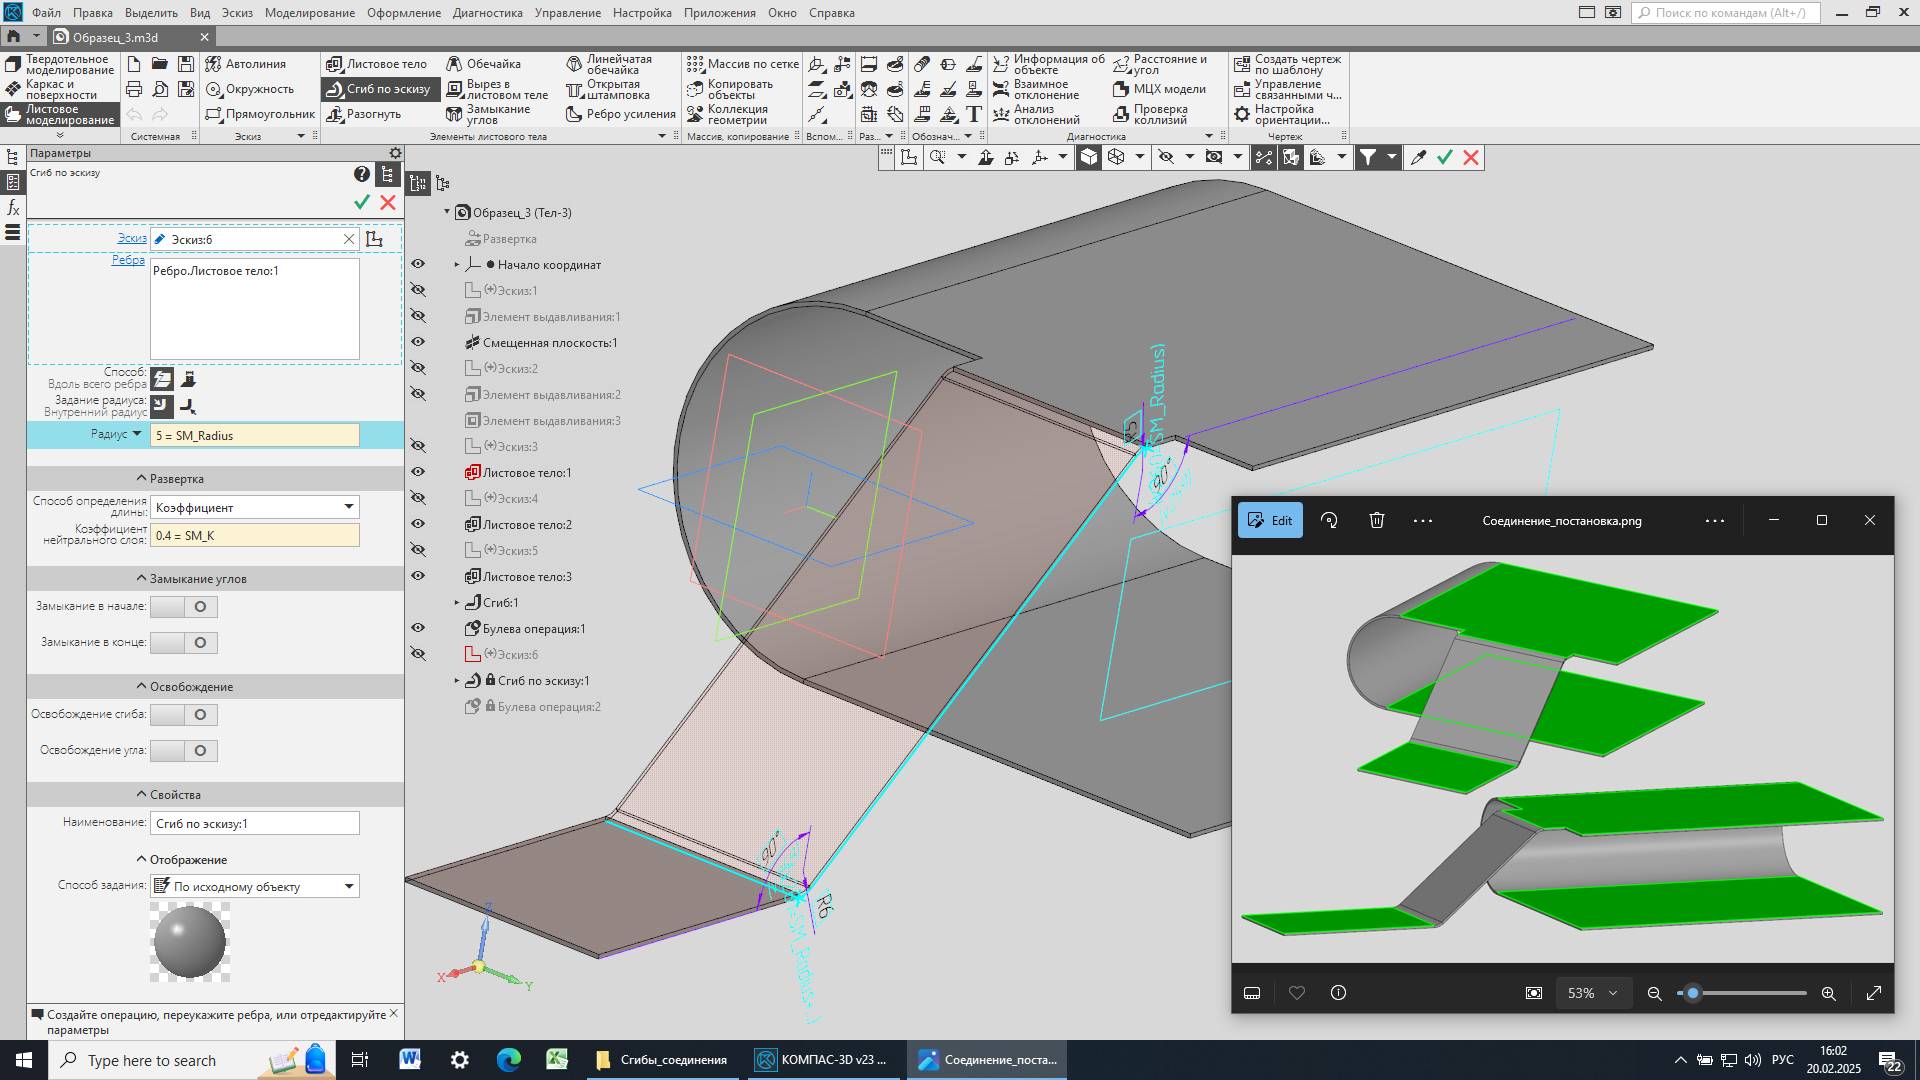
Task: Open the Диагностика menu
Action: 487,13
